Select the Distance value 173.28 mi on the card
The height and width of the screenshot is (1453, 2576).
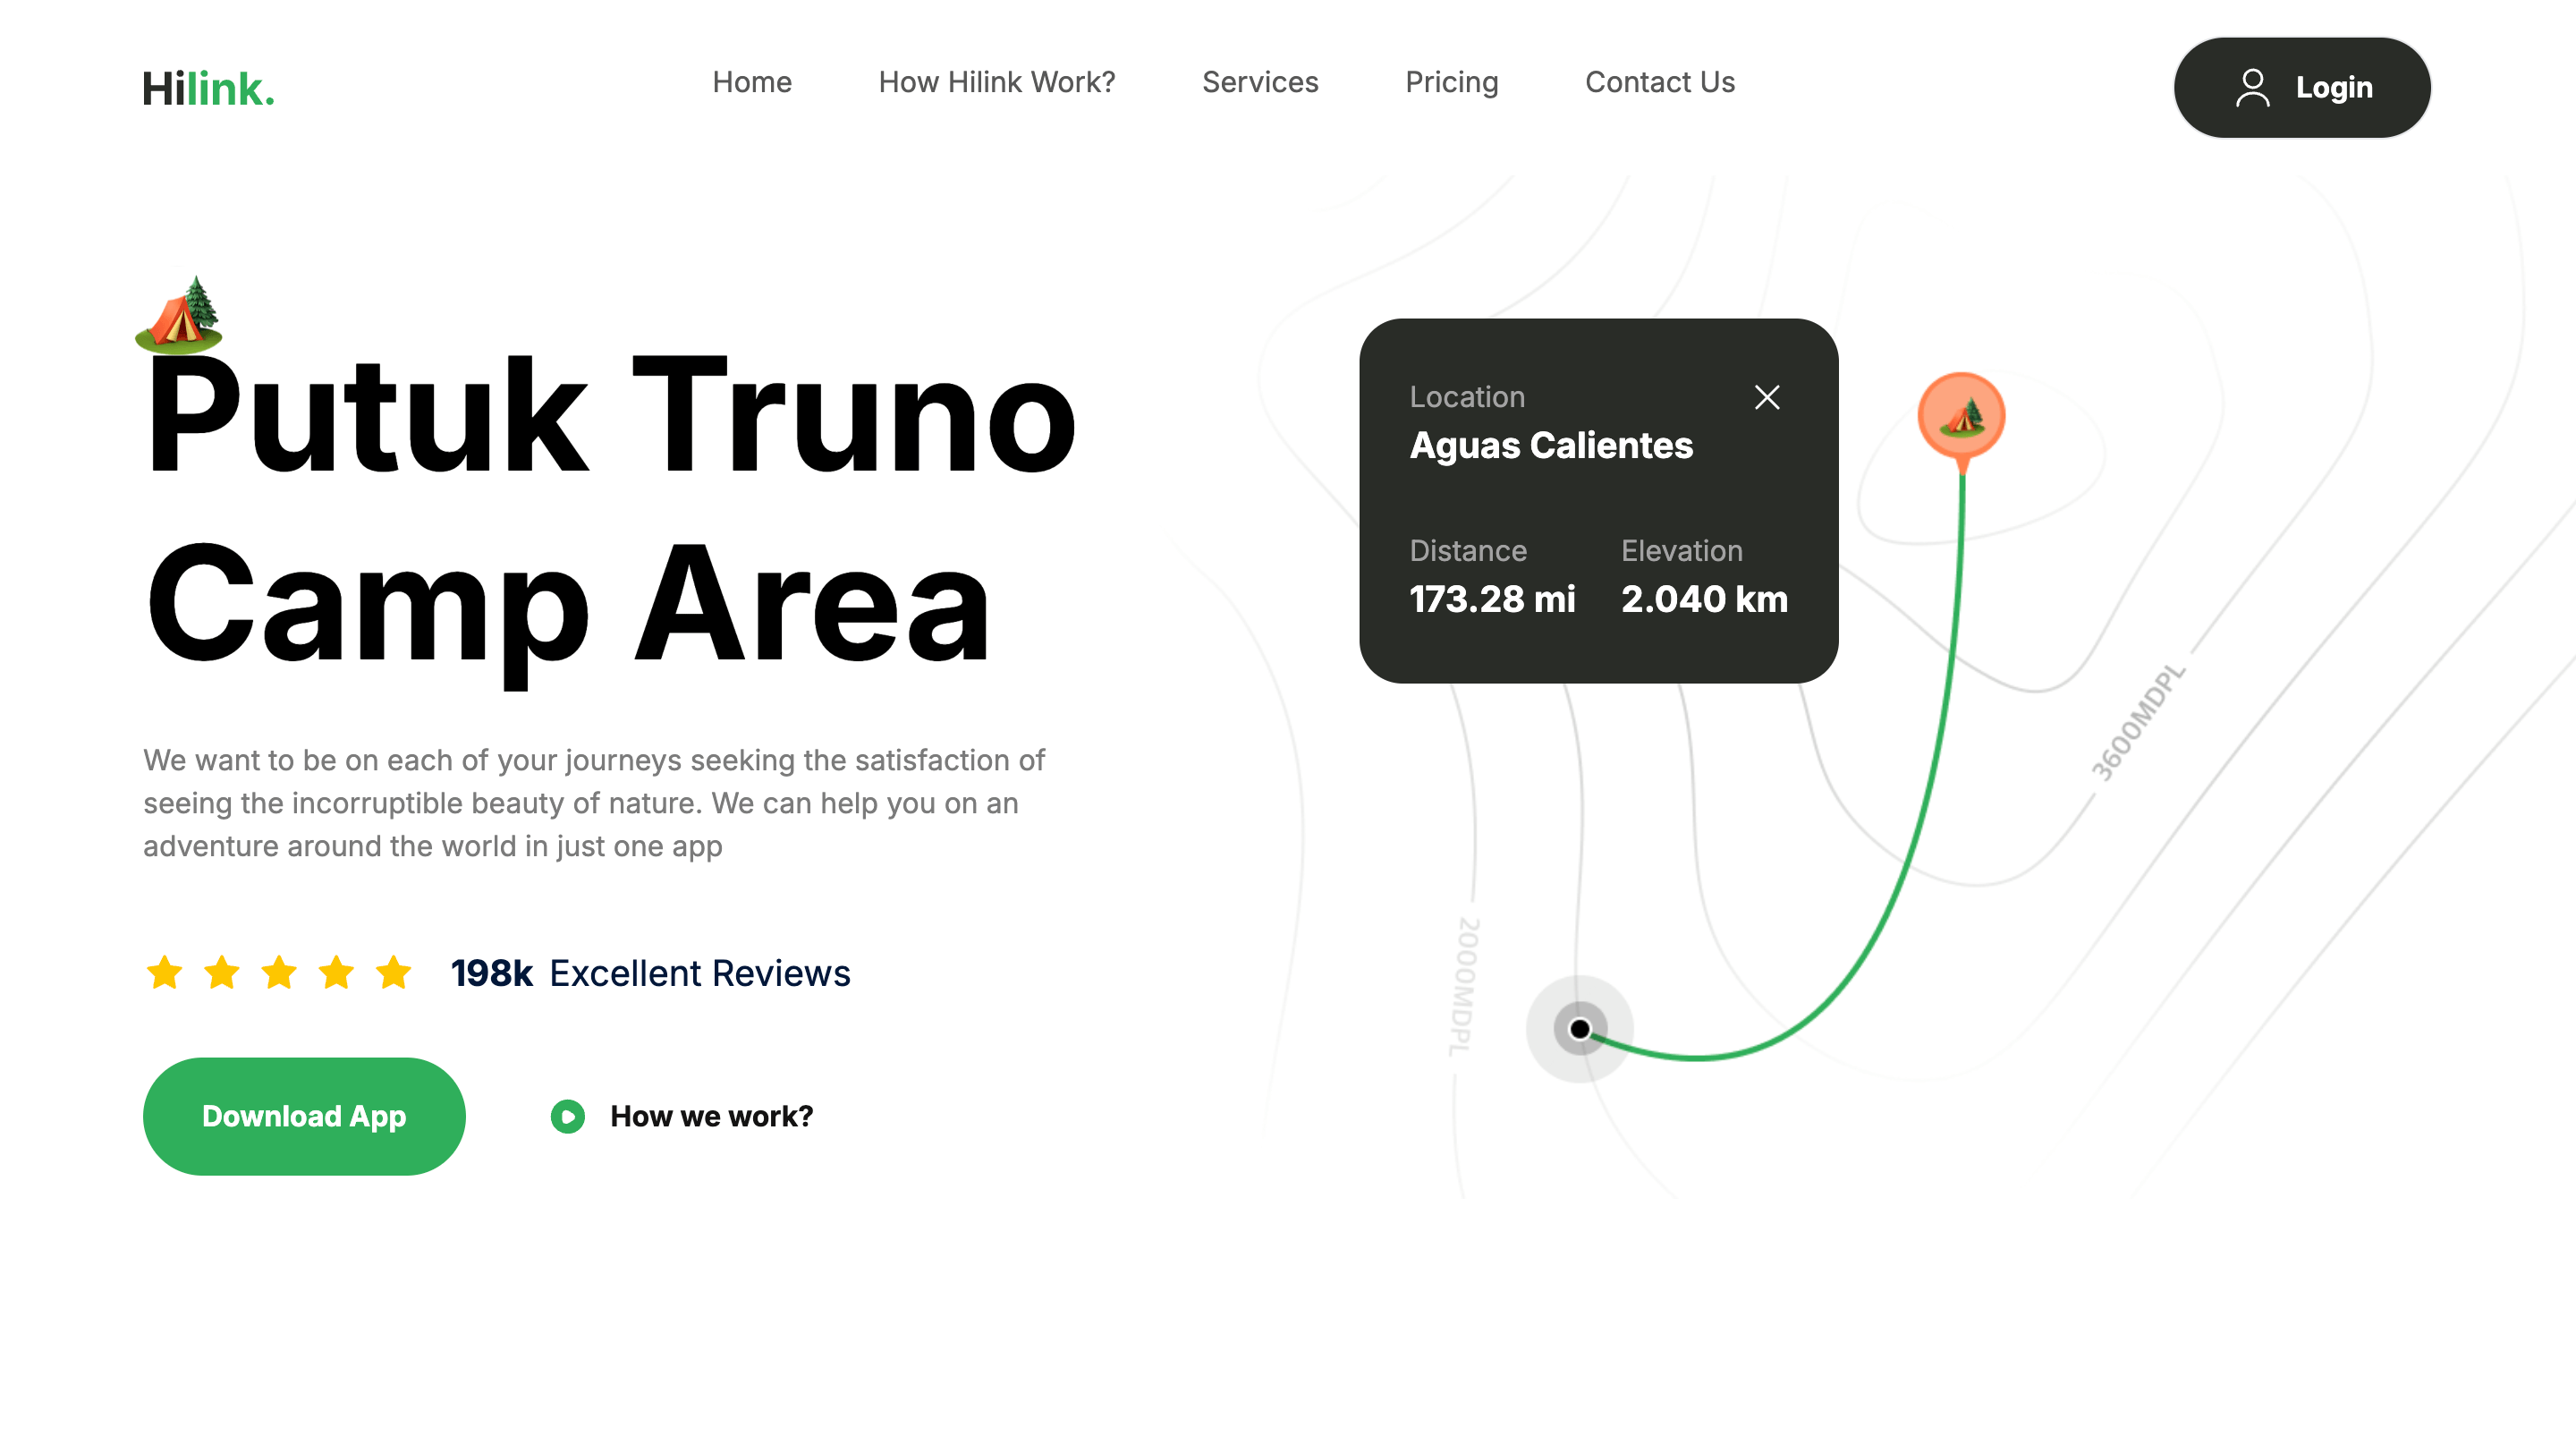1492,600
